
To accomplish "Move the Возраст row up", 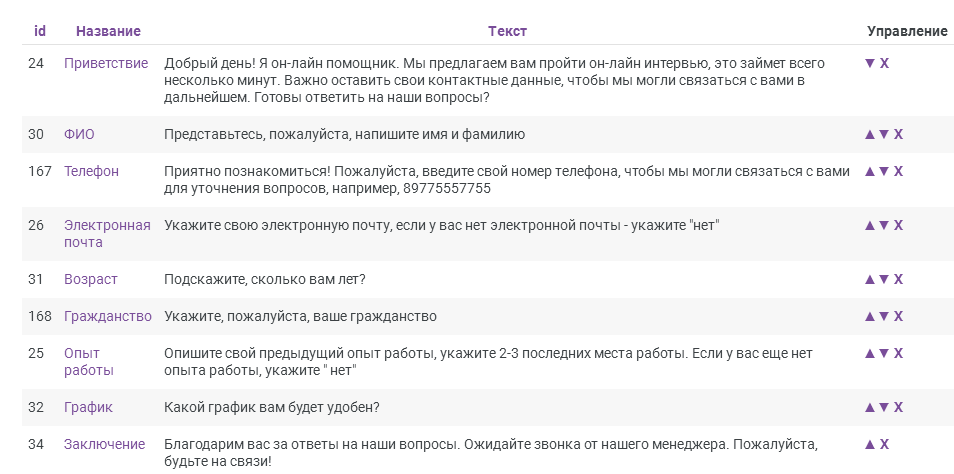I will click(869, 280).
